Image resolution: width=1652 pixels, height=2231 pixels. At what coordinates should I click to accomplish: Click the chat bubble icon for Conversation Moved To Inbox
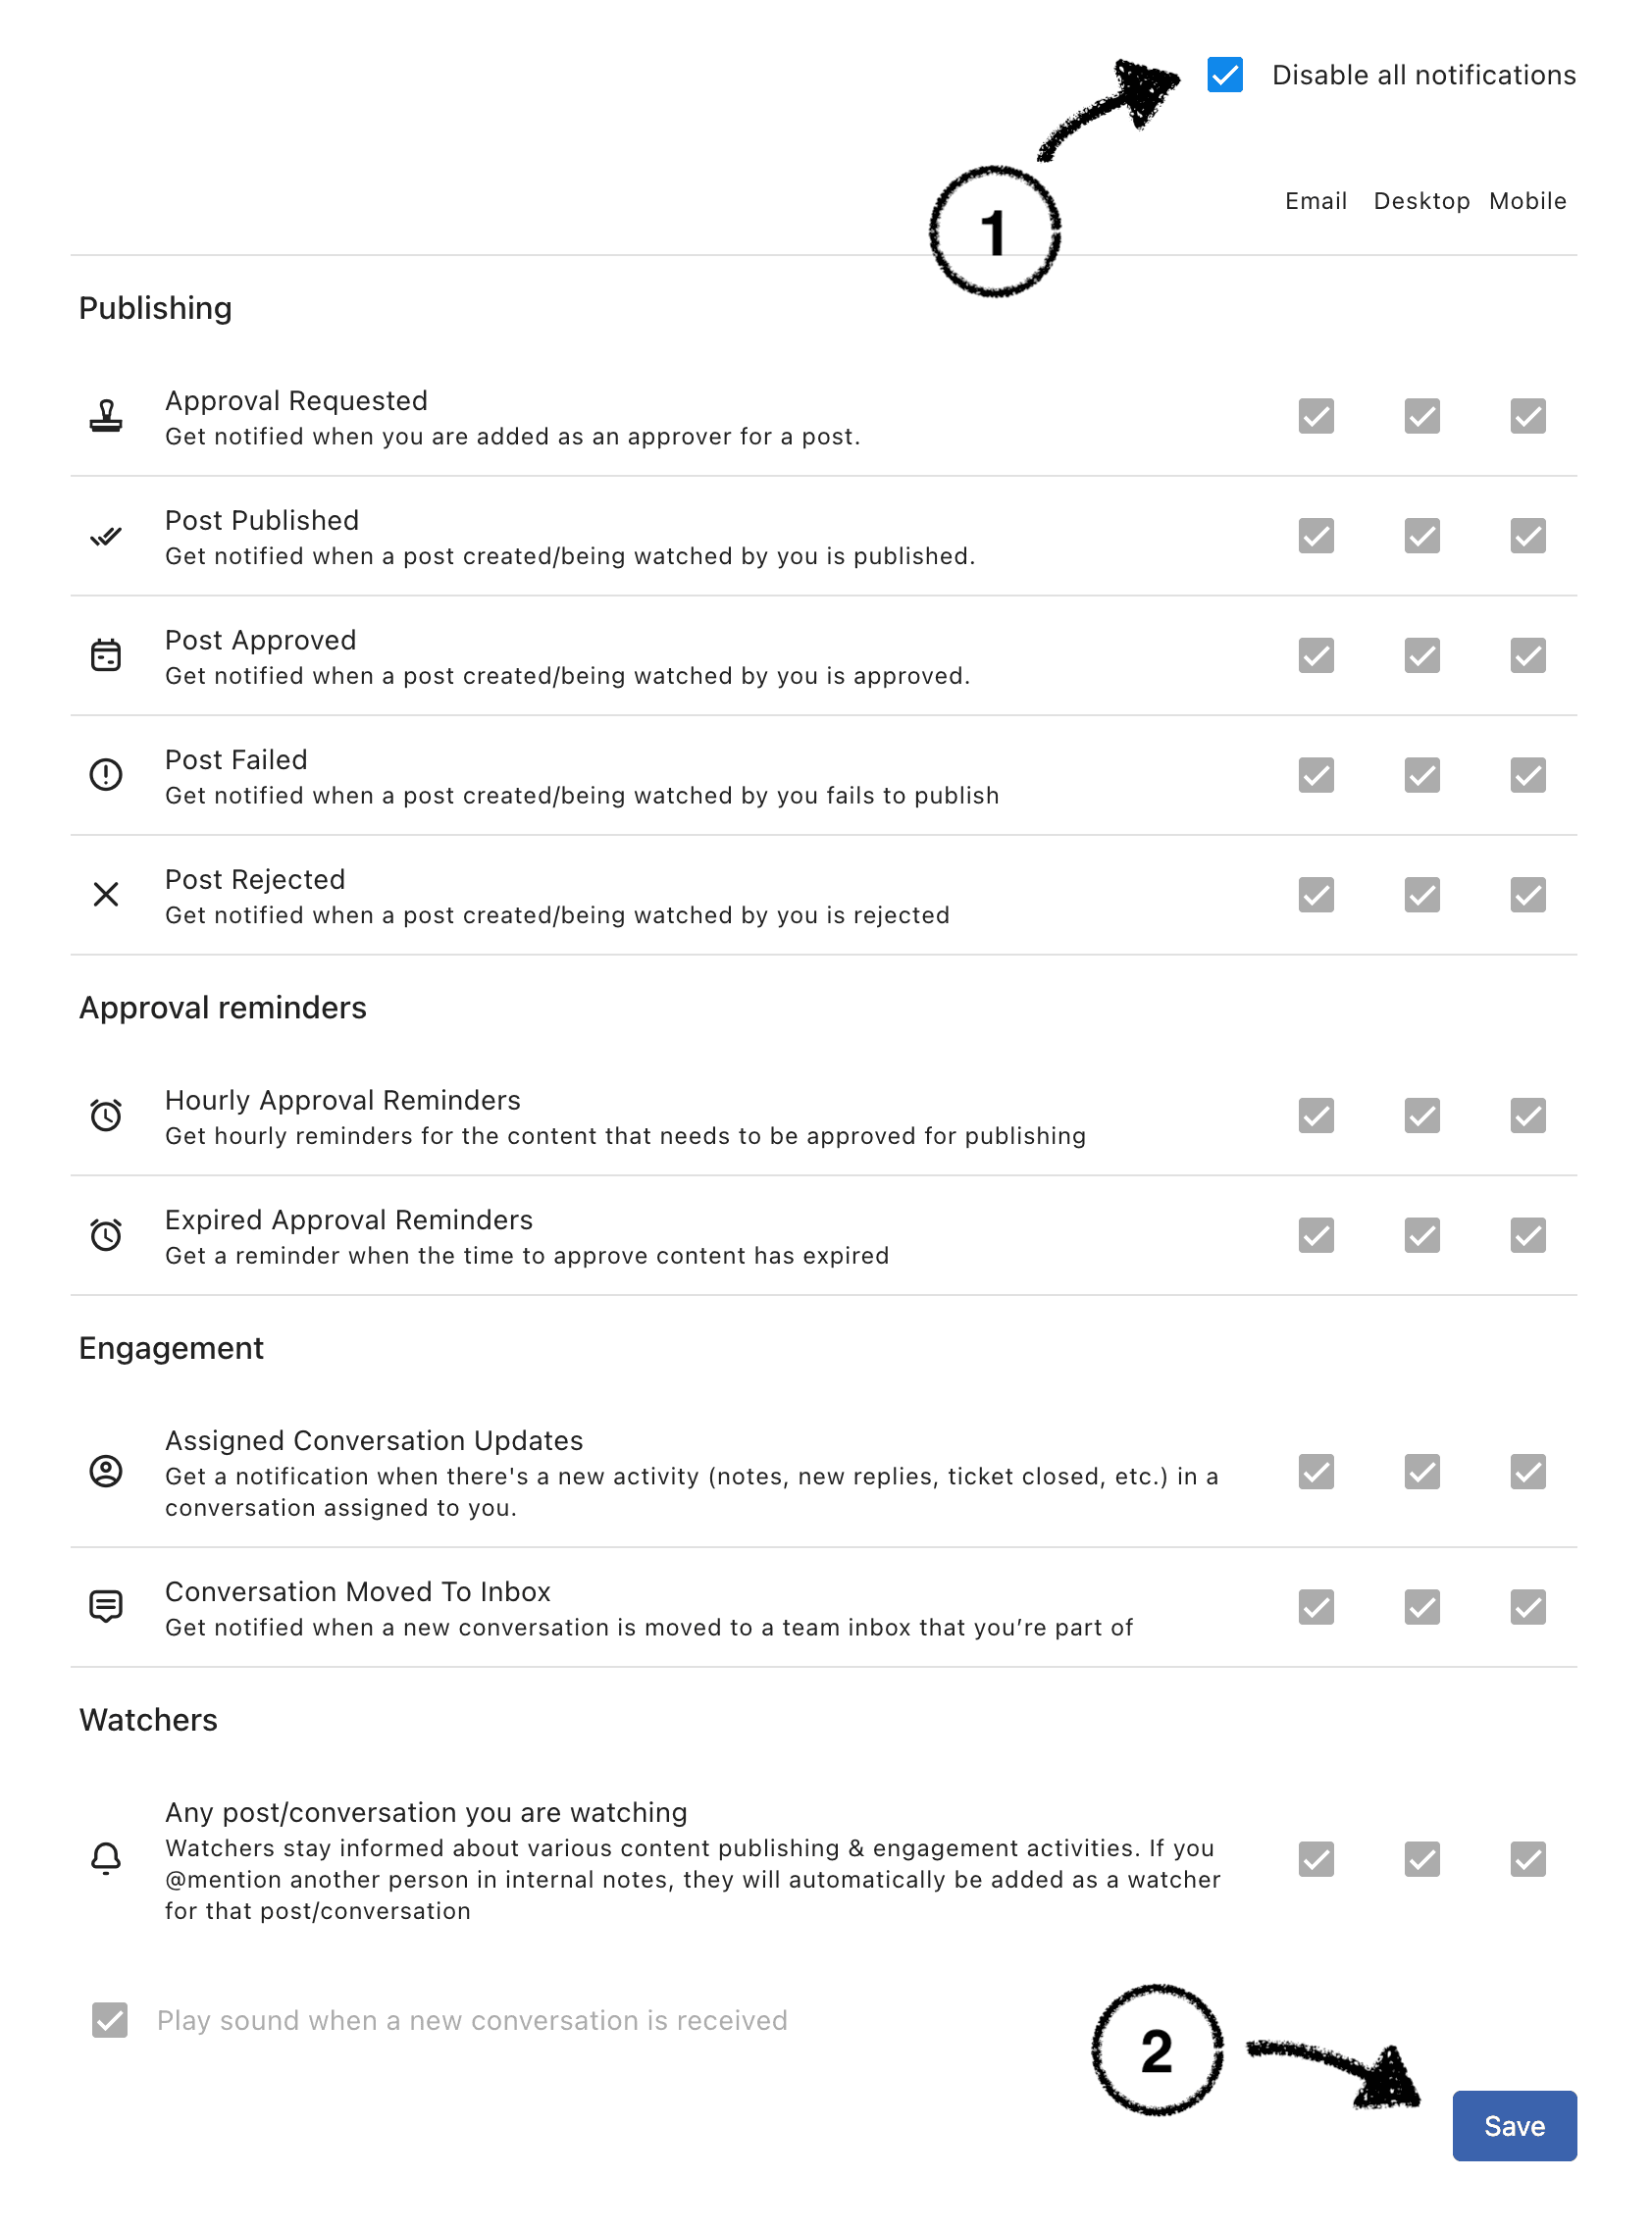106,1607
